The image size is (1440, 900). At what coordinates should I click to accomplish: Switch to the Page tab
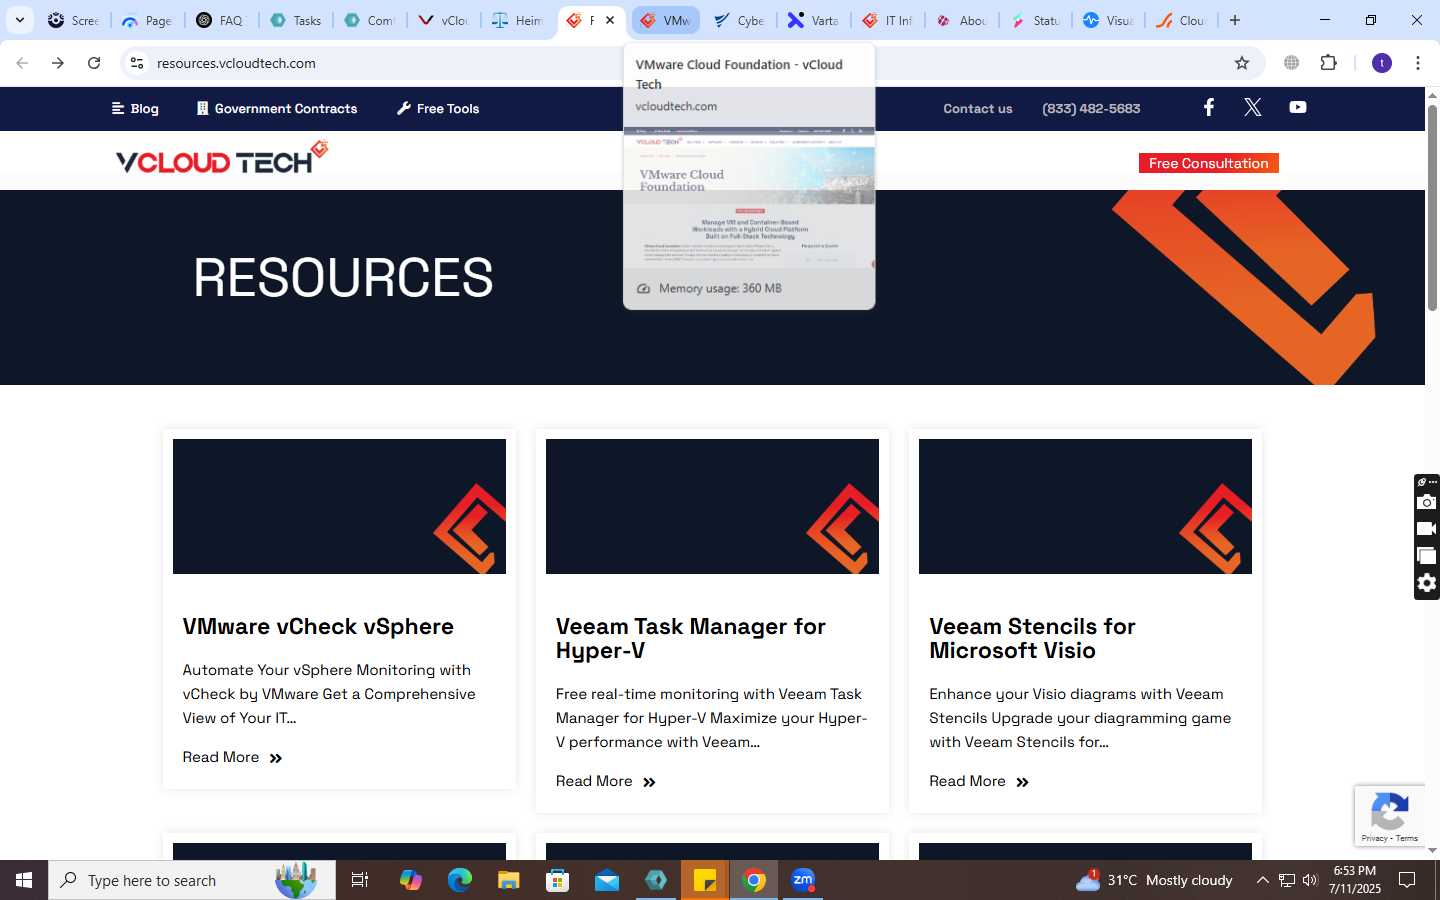147,20
